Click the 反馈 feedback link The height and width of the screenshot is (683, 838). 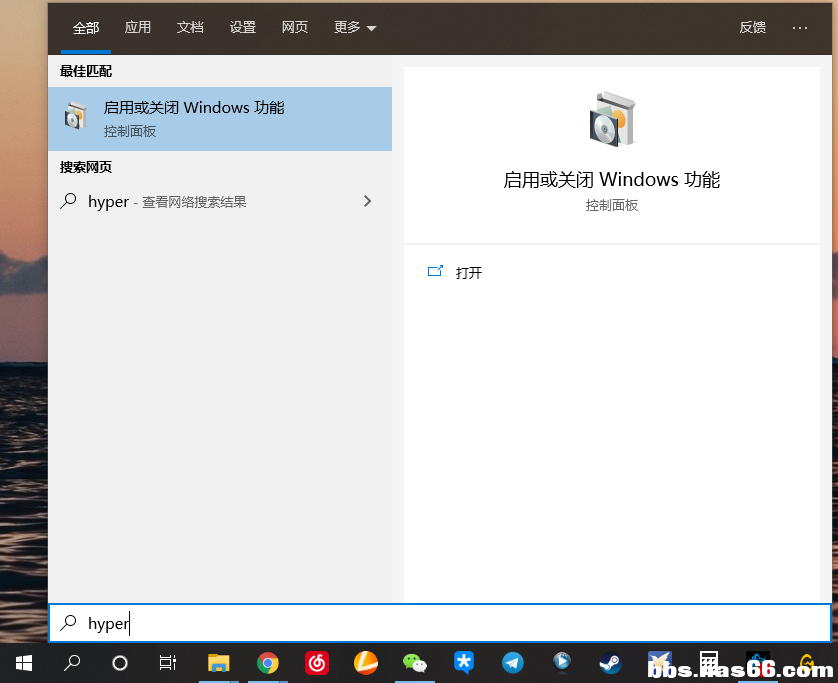click(752, 27)
